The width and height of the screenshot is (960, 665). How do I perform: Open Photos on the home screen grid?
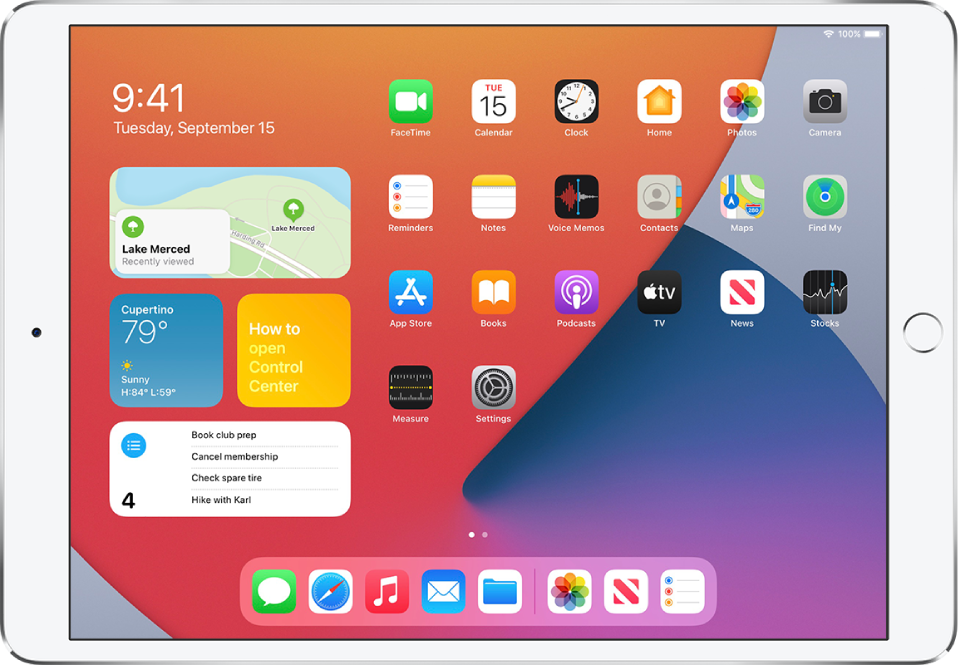click(742, 102)
